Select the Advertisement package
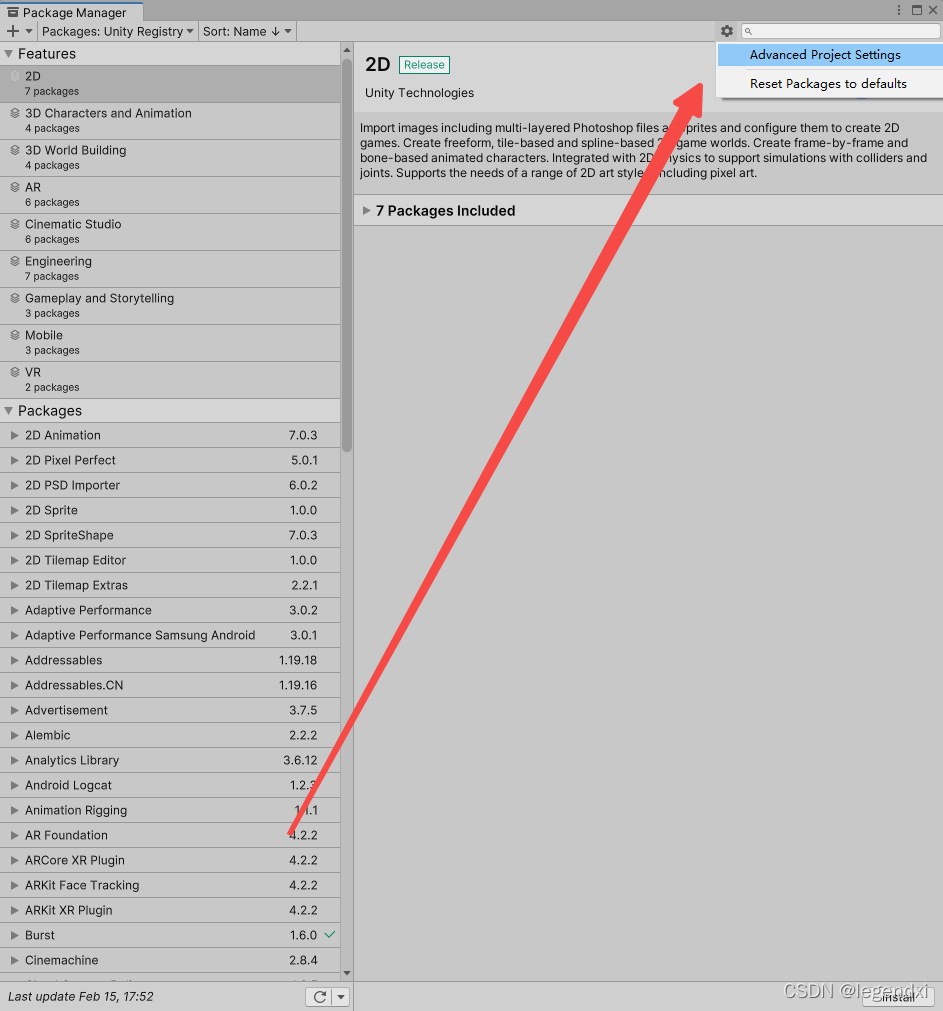The height and width of the screenshot is (1011, 943). point(170,710)
